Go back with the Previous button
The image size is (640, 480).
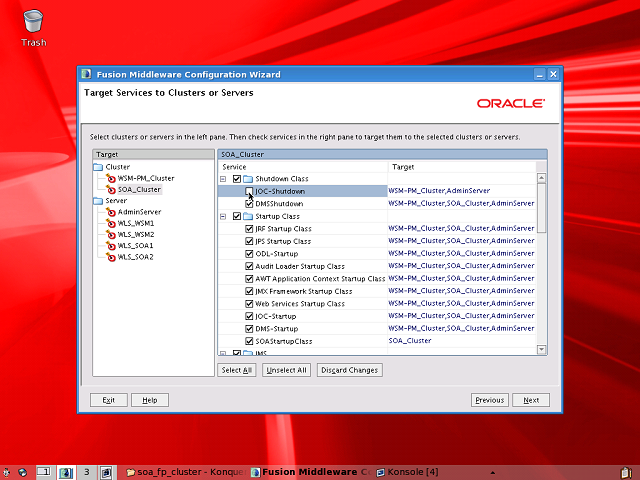click(489, 400)
